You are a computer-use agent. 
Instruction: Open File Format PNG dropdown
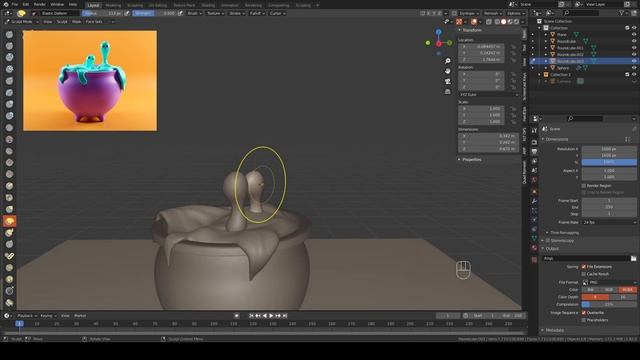[x=609, y=282]
